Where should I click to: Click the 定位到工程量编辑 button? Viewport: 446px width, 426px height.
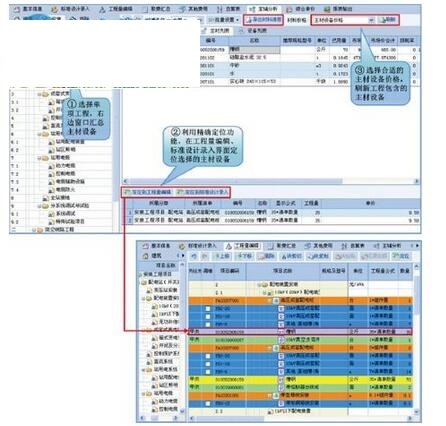pos(147,192)
